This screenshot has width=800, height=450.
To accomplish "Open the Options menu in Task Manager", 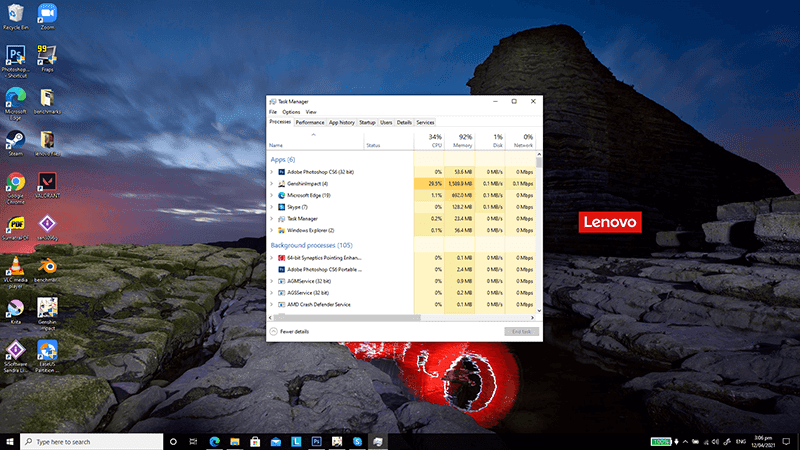I will click(291, 112).
